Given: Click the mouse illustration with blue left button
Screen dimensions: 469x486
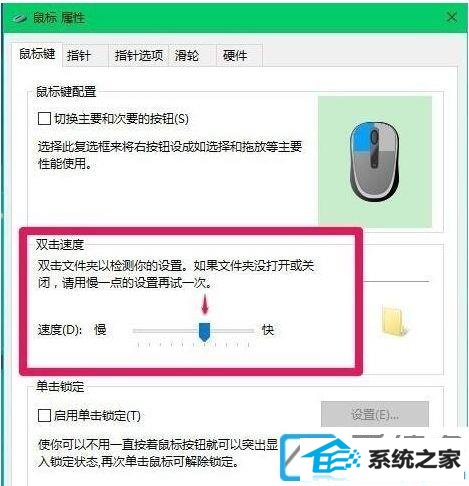Looking at the screenshot, I should 374,161.
